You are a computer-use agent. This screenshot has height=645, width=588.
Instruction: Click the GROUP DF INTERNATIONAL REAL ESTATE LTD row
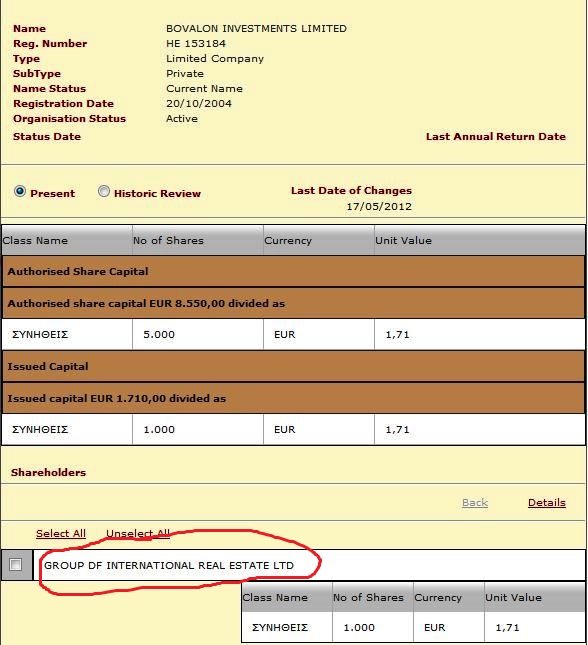point(309,565)
